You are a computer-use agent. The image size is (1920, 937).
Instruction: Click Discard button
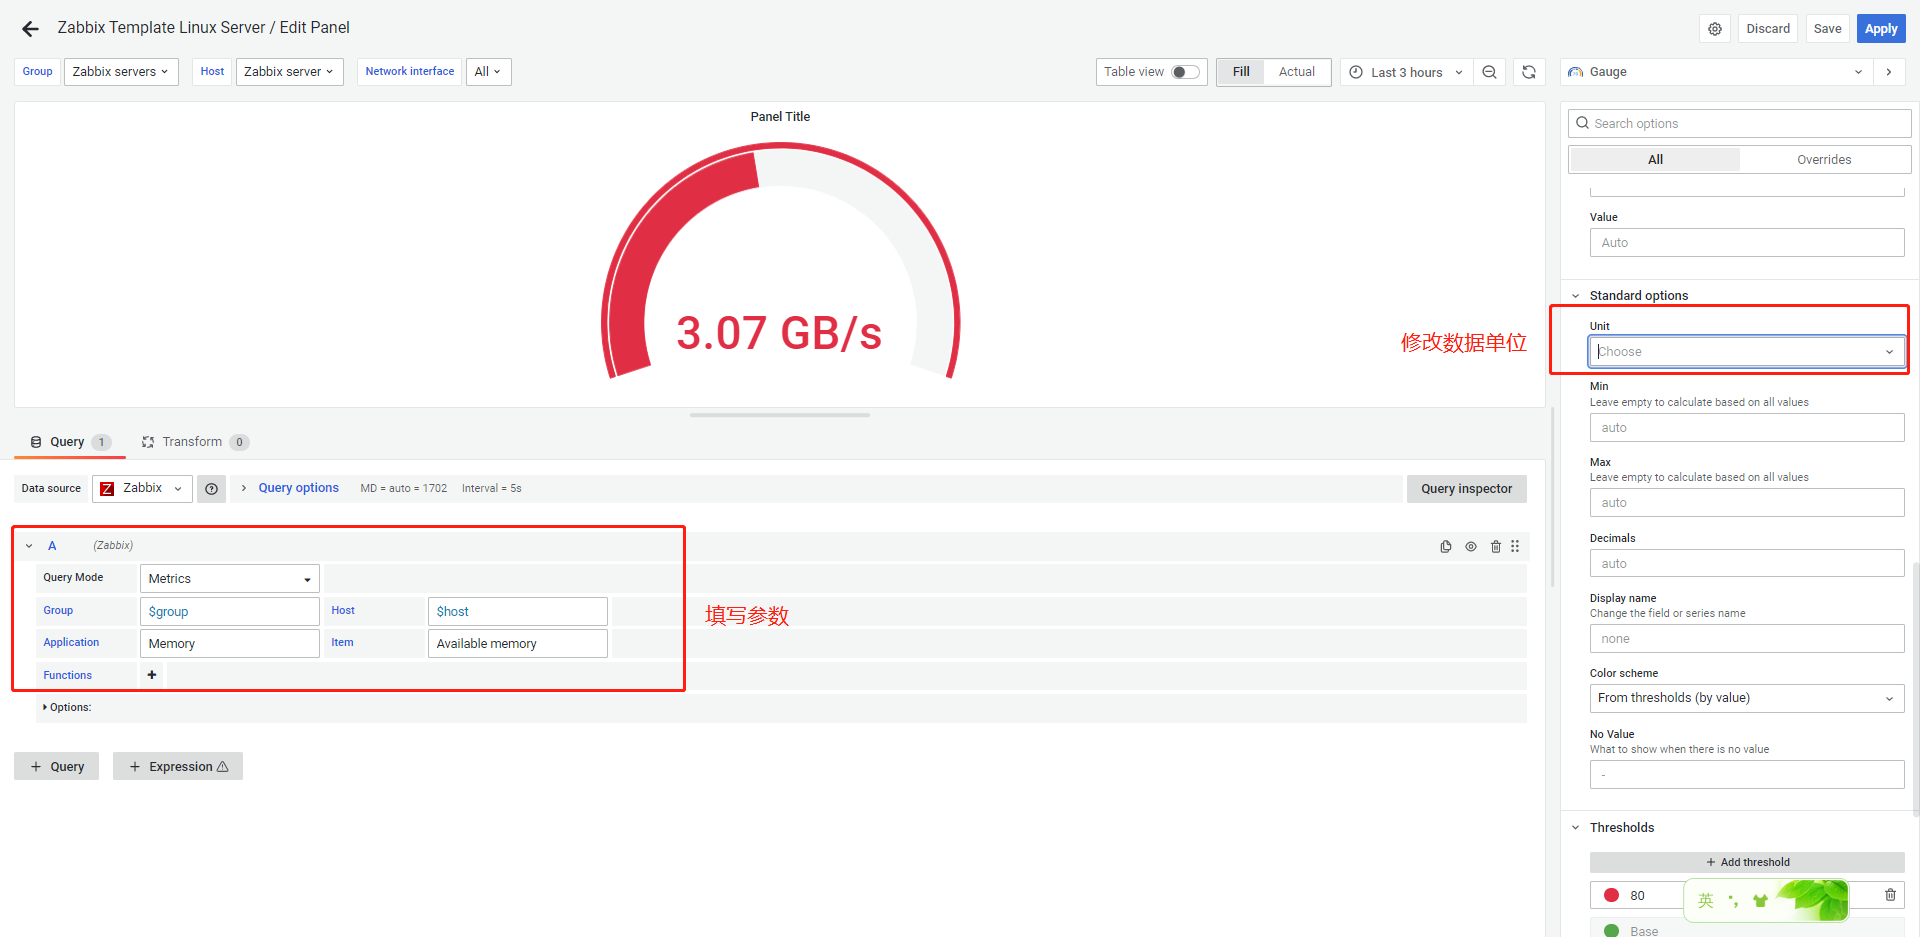(1768, 29)
